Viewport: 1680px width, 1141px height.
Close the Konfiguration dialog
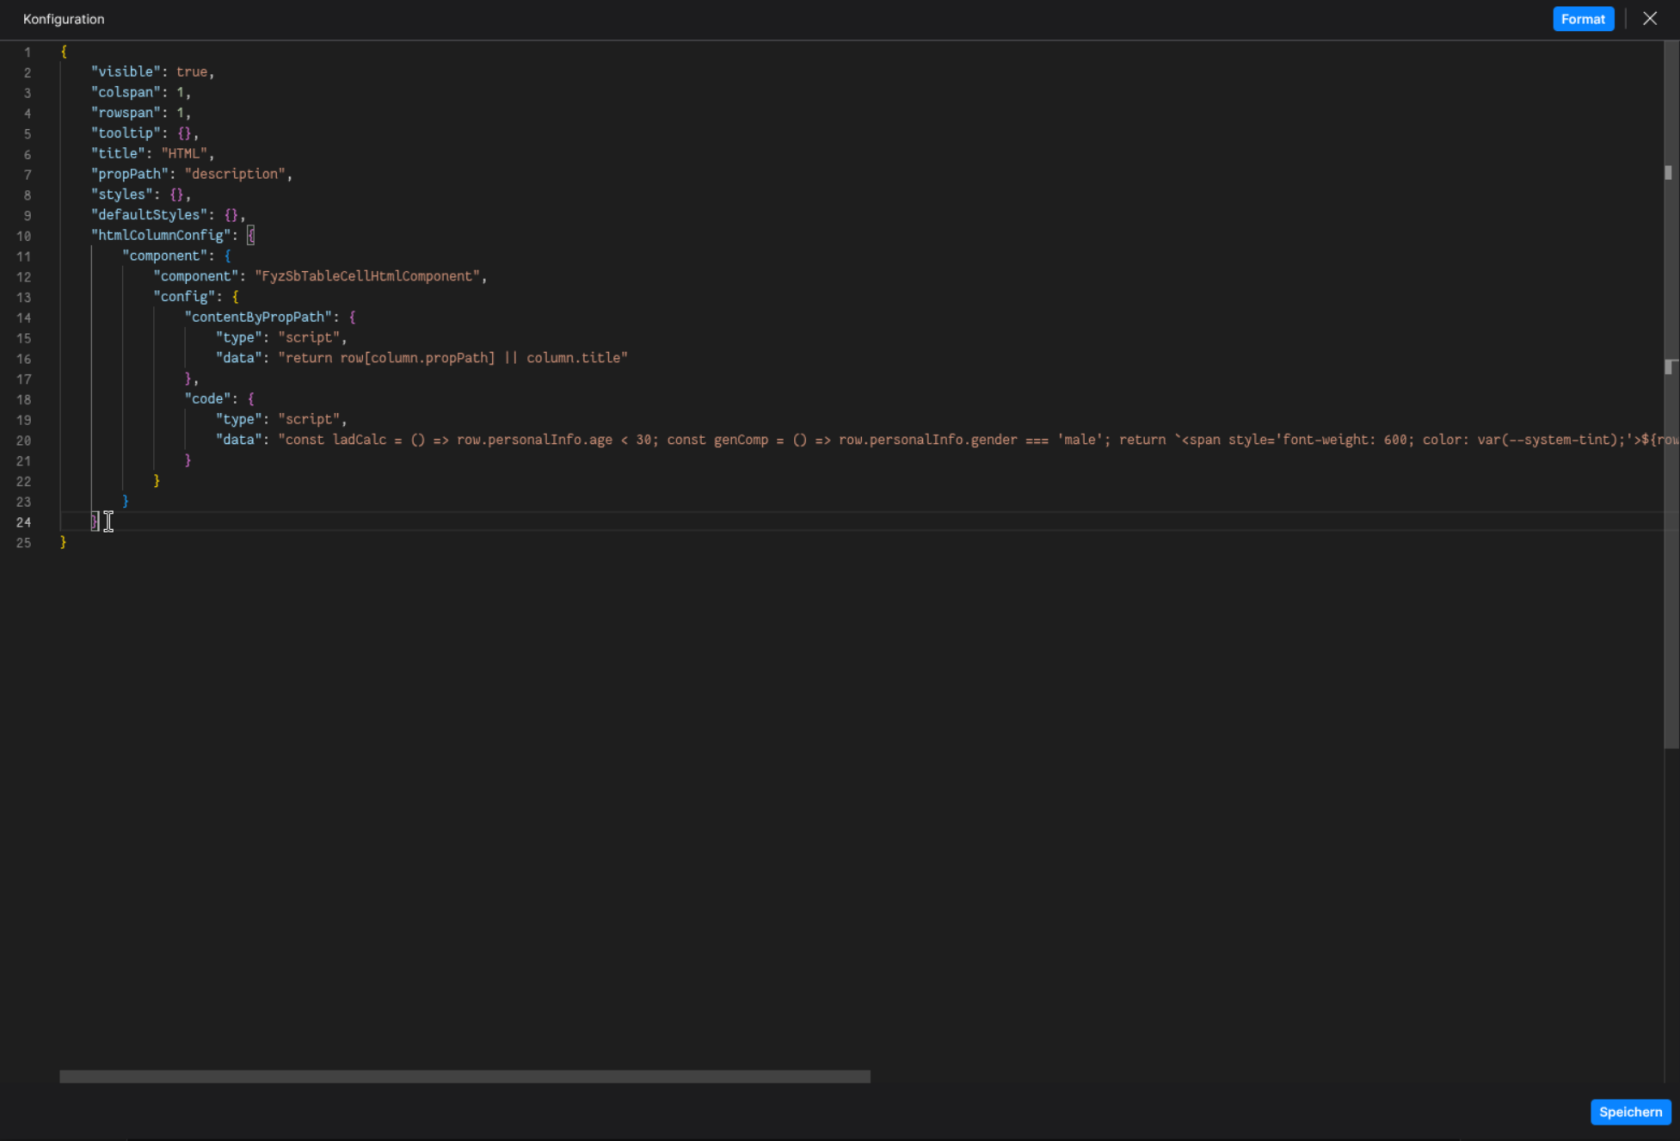(x=1649, y=18)
